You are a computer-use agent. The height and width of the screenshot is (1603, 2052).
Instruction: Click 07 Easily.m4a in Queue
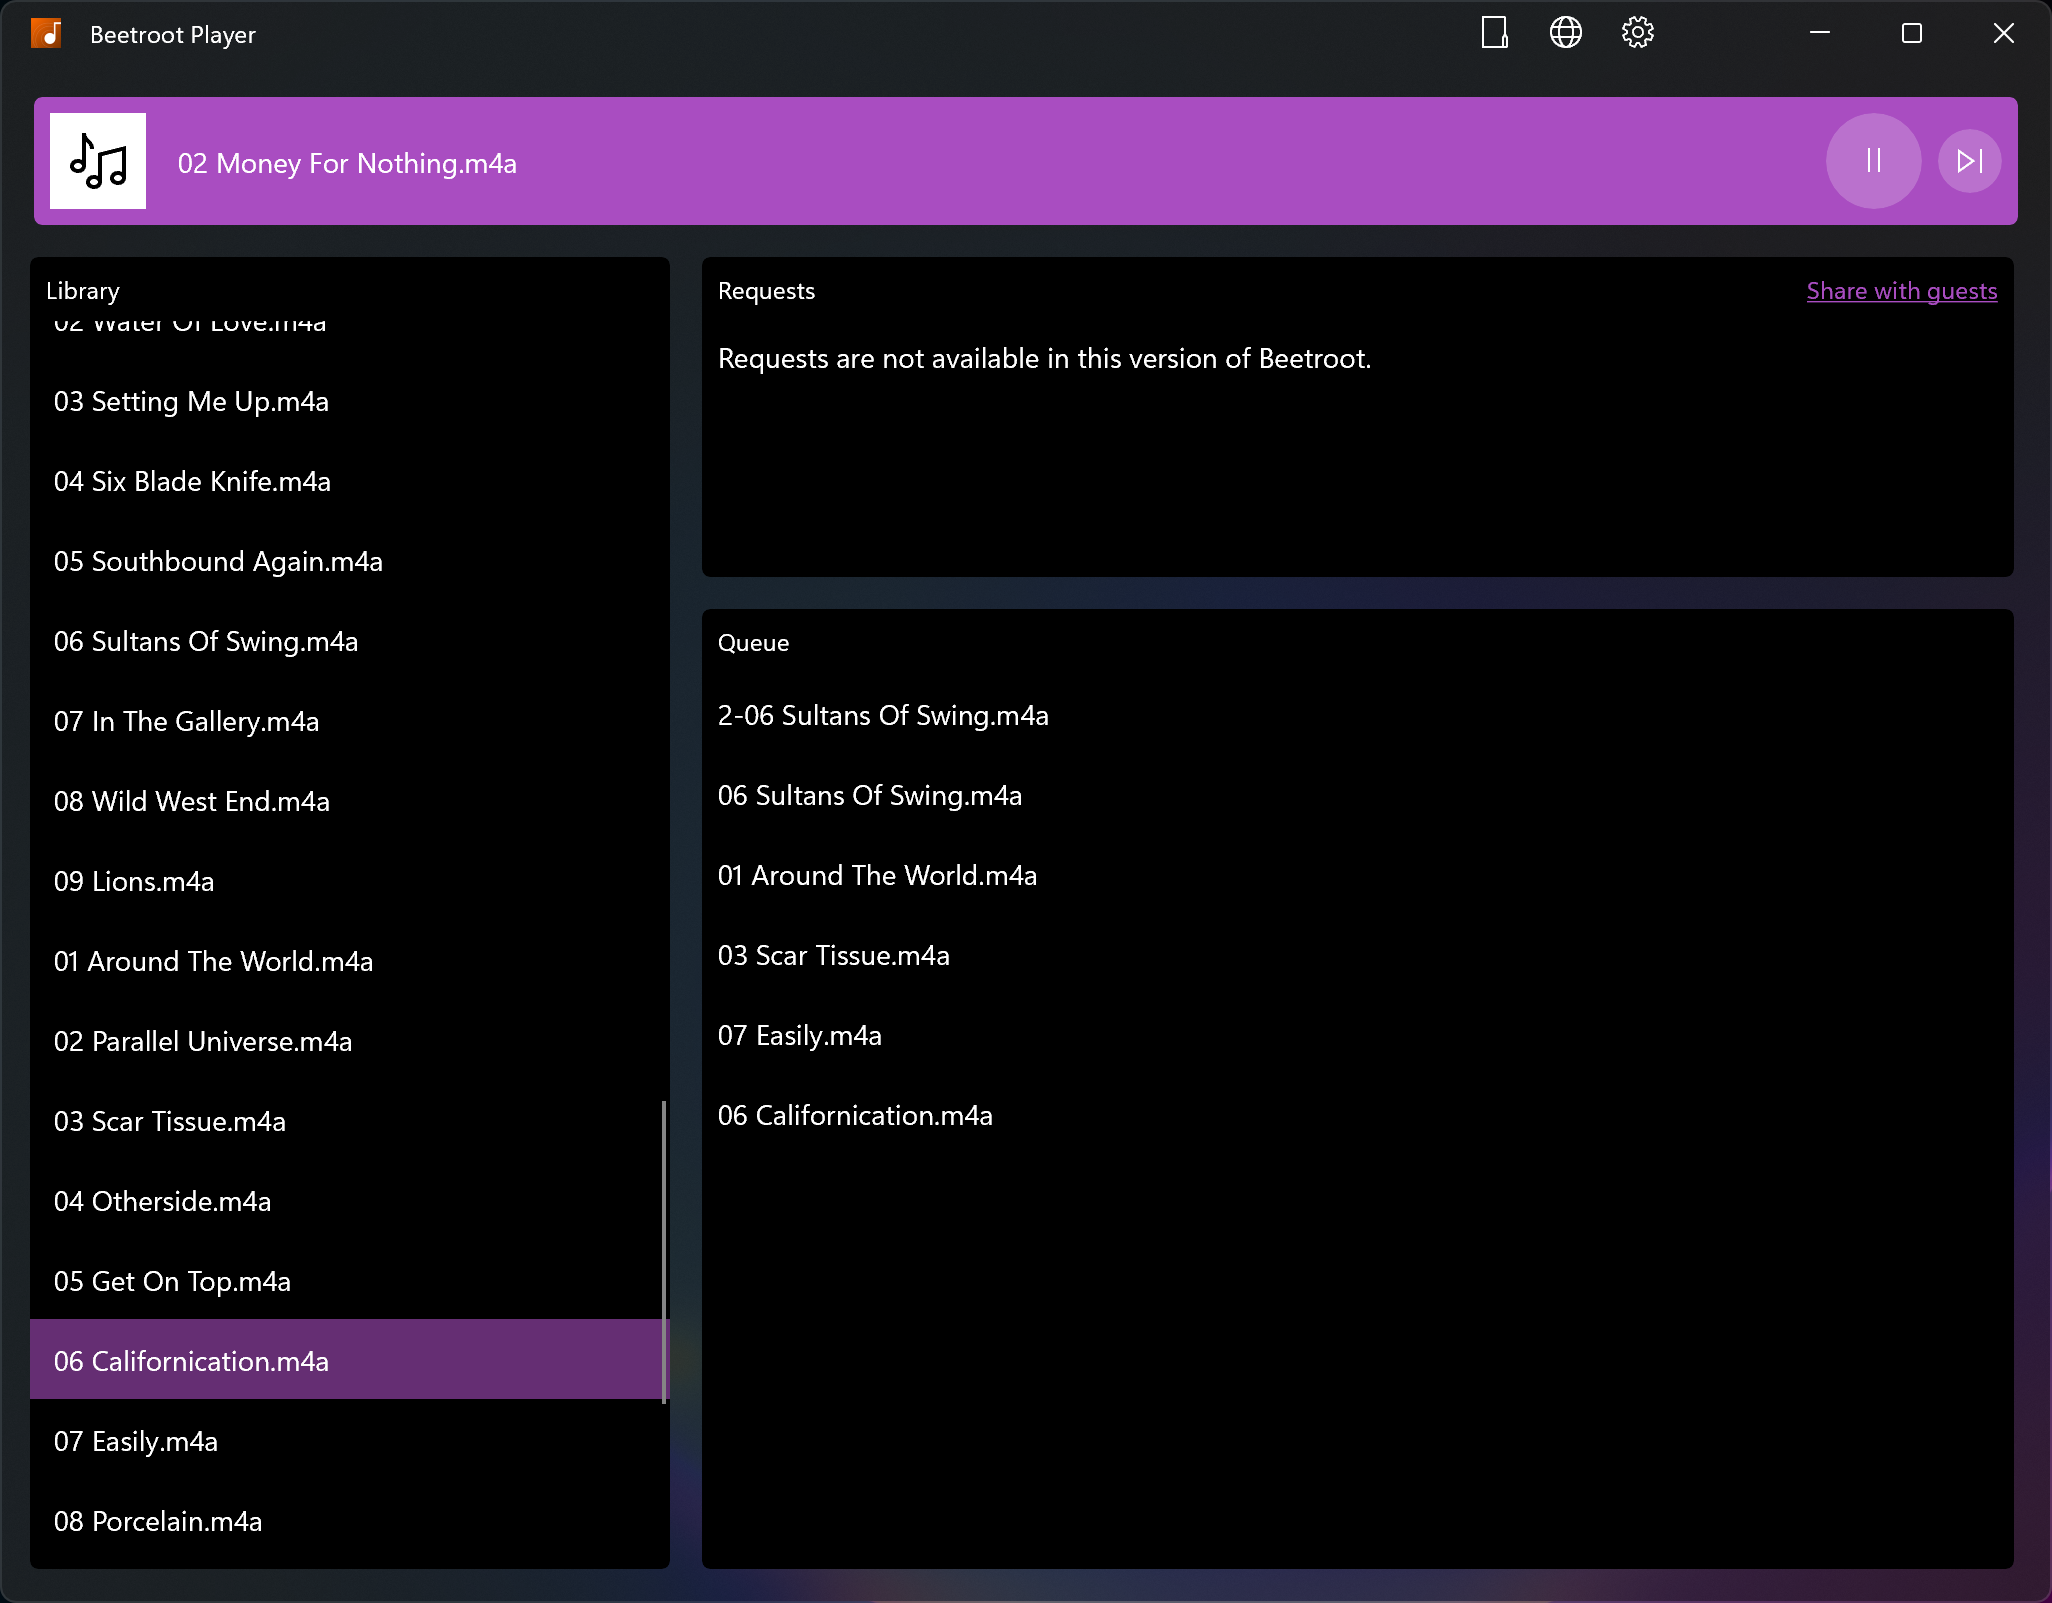tap(1358, 1035)
